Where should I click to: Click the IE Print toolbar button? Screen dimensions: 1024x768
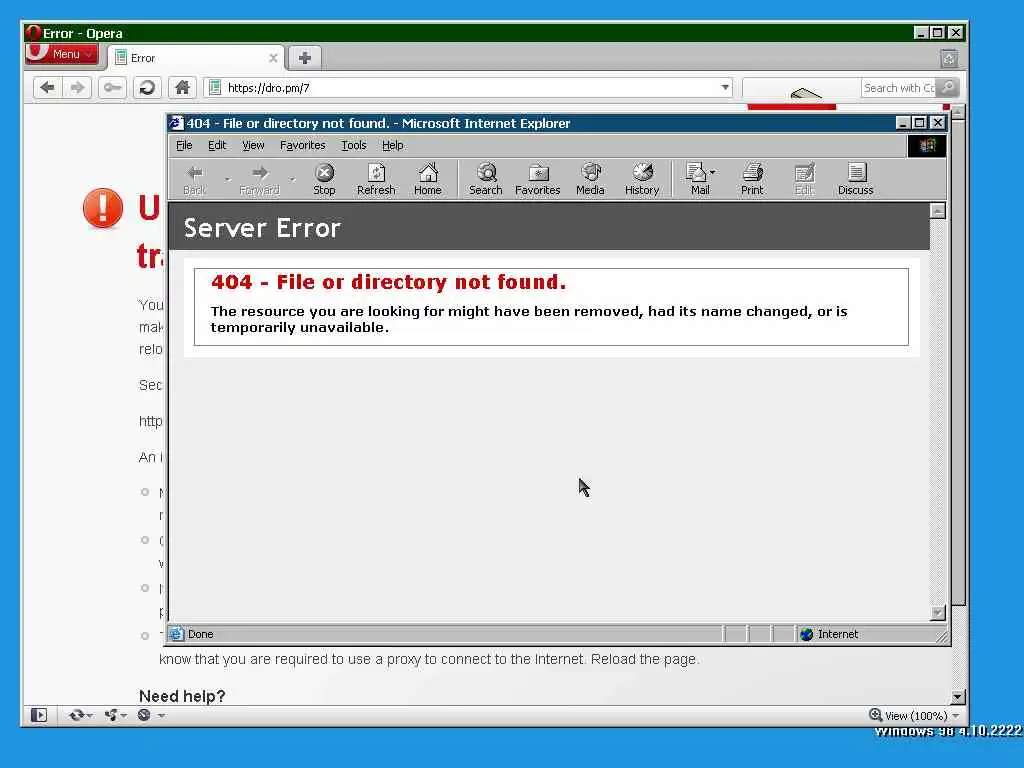(752, 179)
